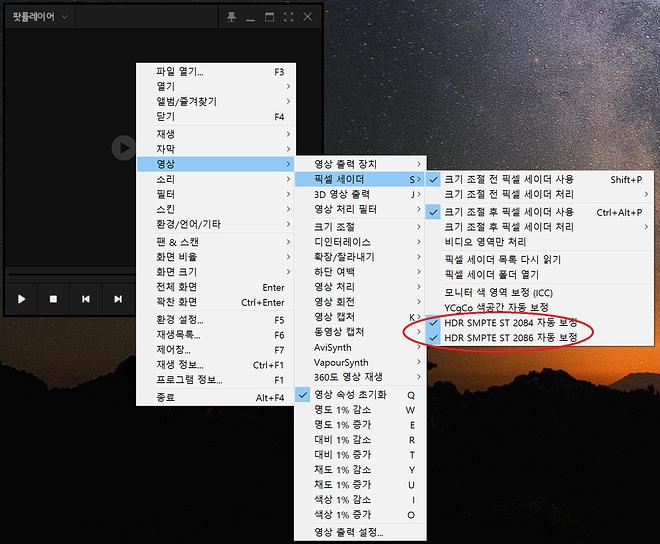Open the 앨범/즐겨찾기 submenu
The width and height of the screenshot is (660, 544).
(x=216, y=101)
